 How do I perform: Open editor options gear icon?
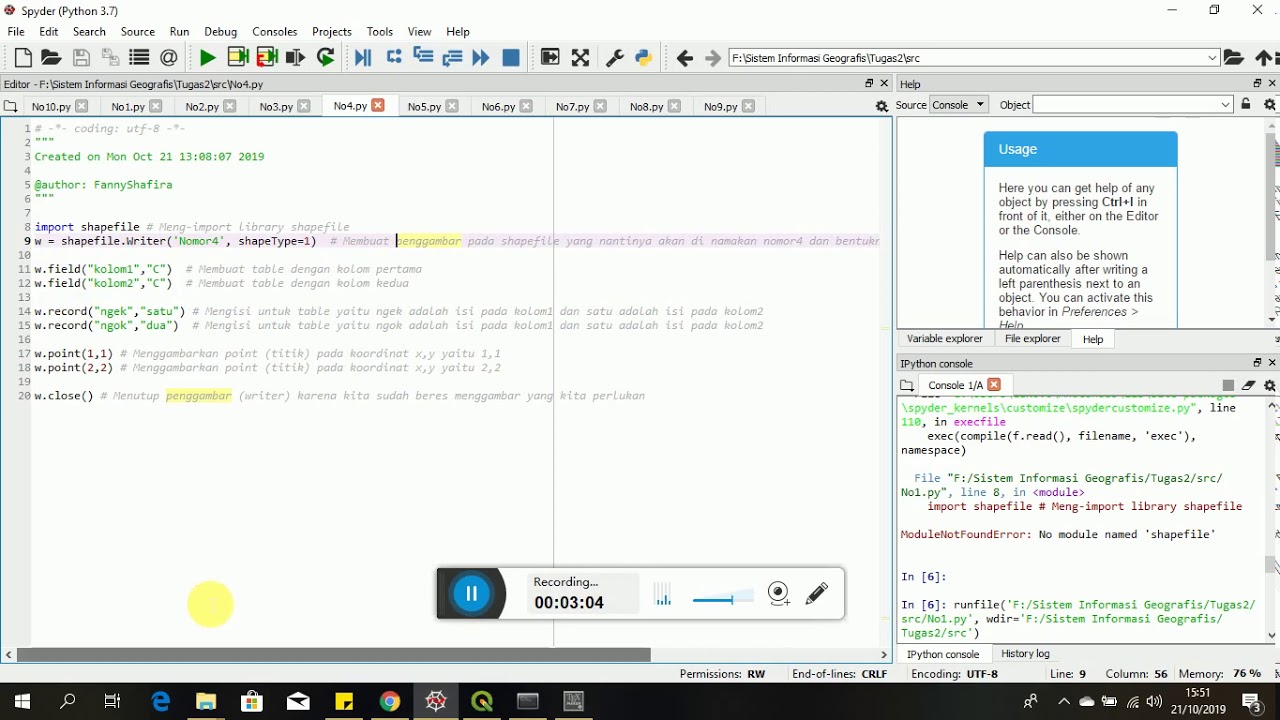[882, 106]
